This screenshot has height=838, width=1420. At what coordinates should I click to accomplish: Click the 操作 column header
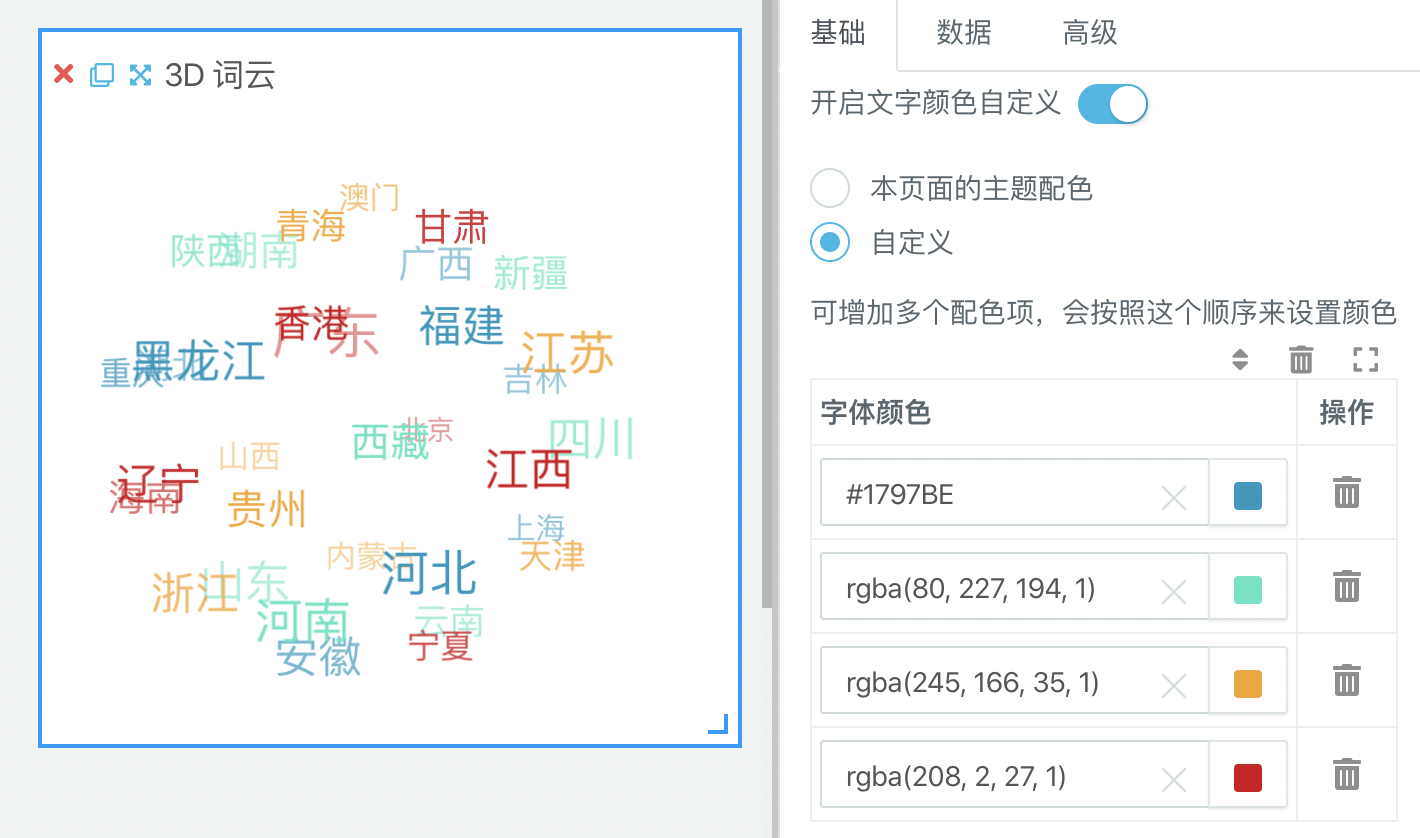point(1347,412)
